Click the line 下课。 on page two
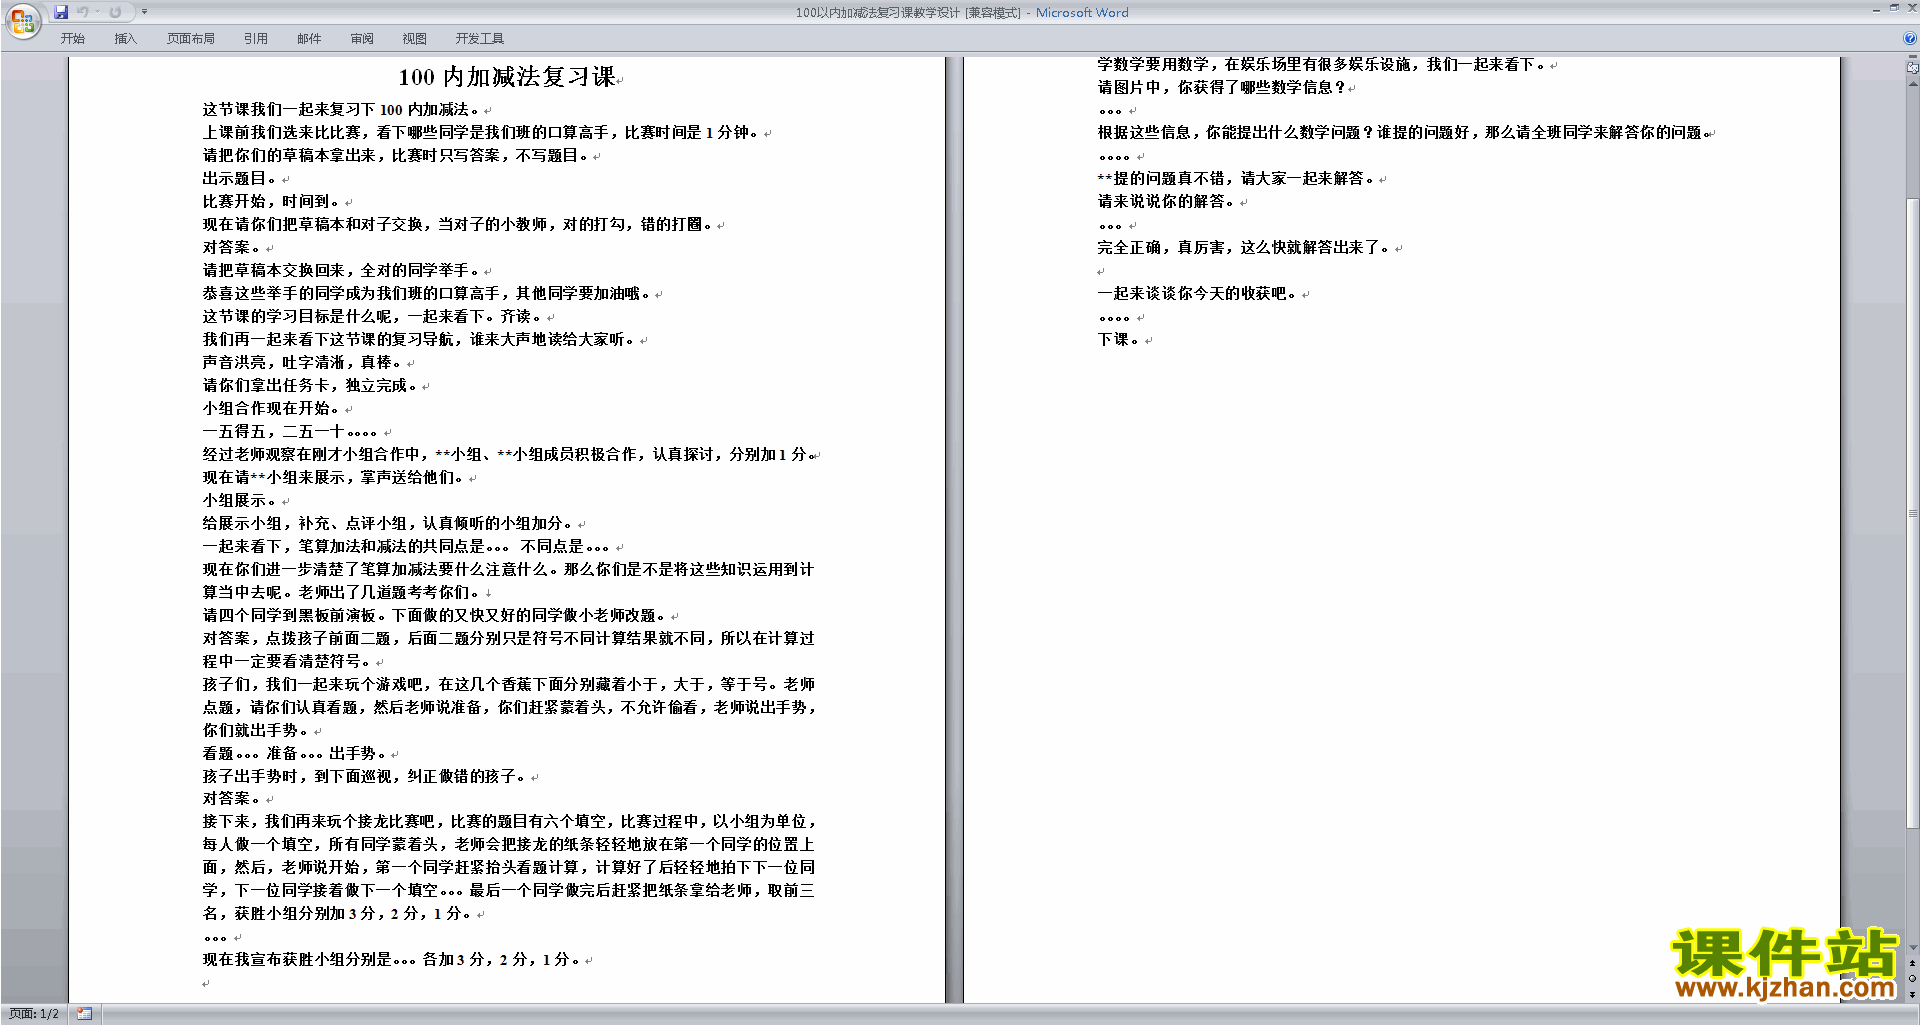Viewport: 1920px width, 1025px height. [x=1120, y=339]
